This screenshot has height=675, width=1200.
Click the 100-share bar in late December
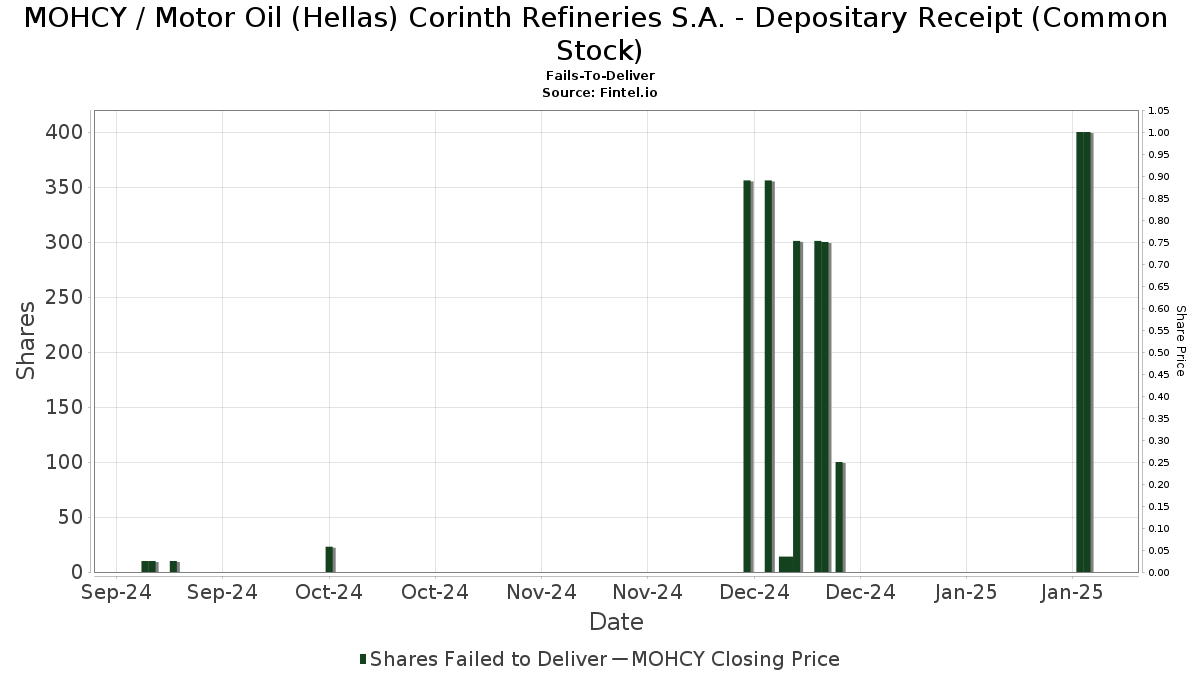(x=840, y=517)
